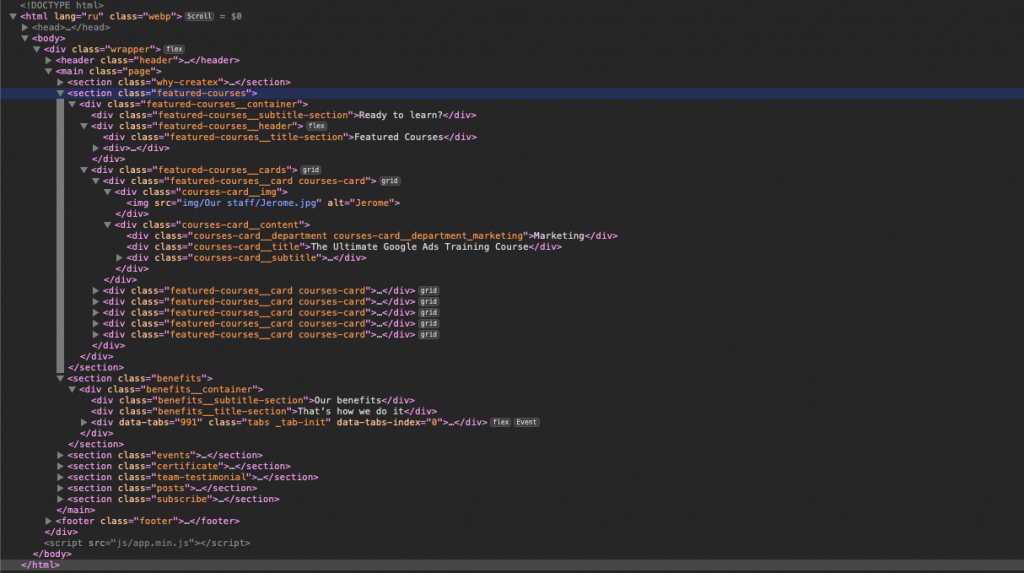
Task: Expand the classless div under featured-courses__header
Action: [x=95, y=148]
